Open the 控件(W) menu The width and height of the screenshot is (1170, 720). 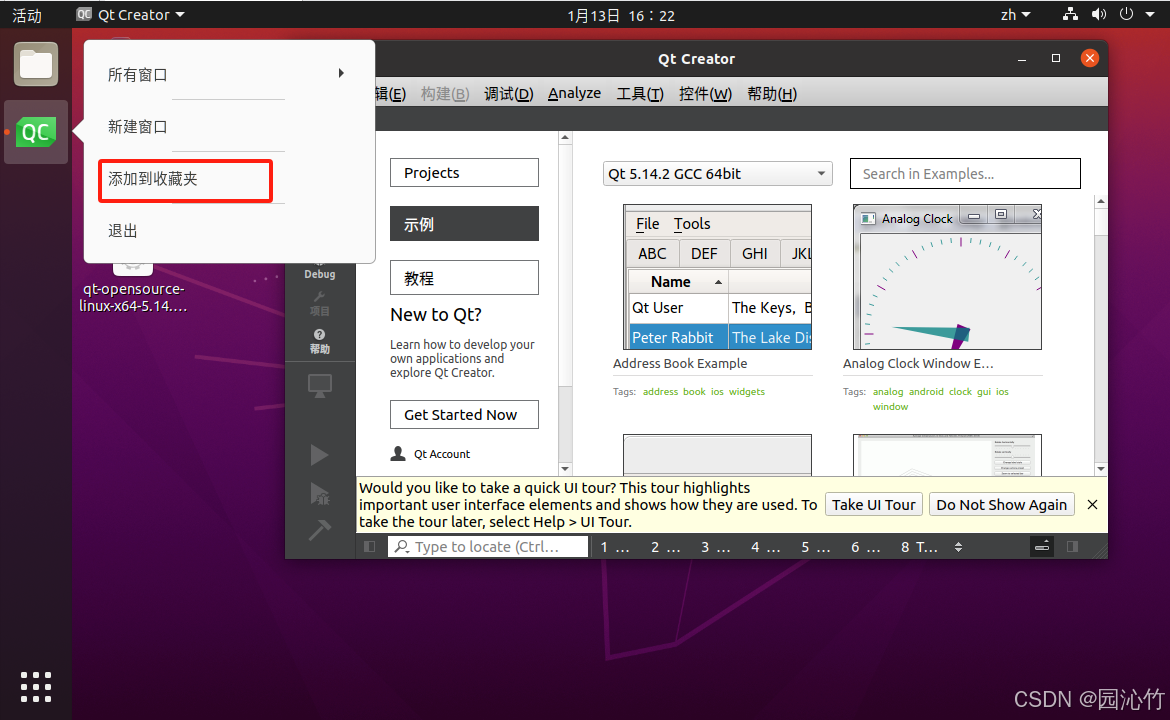click(x=705, y=94)
